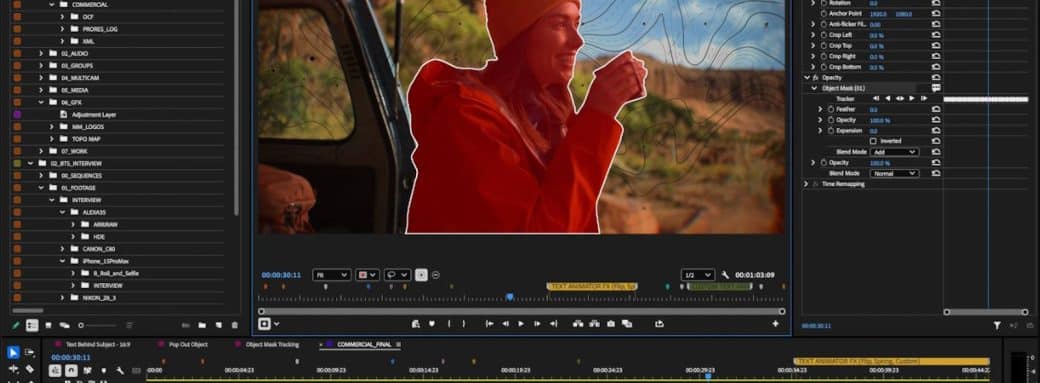Click the Mark Out bracket button
Viewport: 1040px width, 383px height.
click(x=464, y=324)
